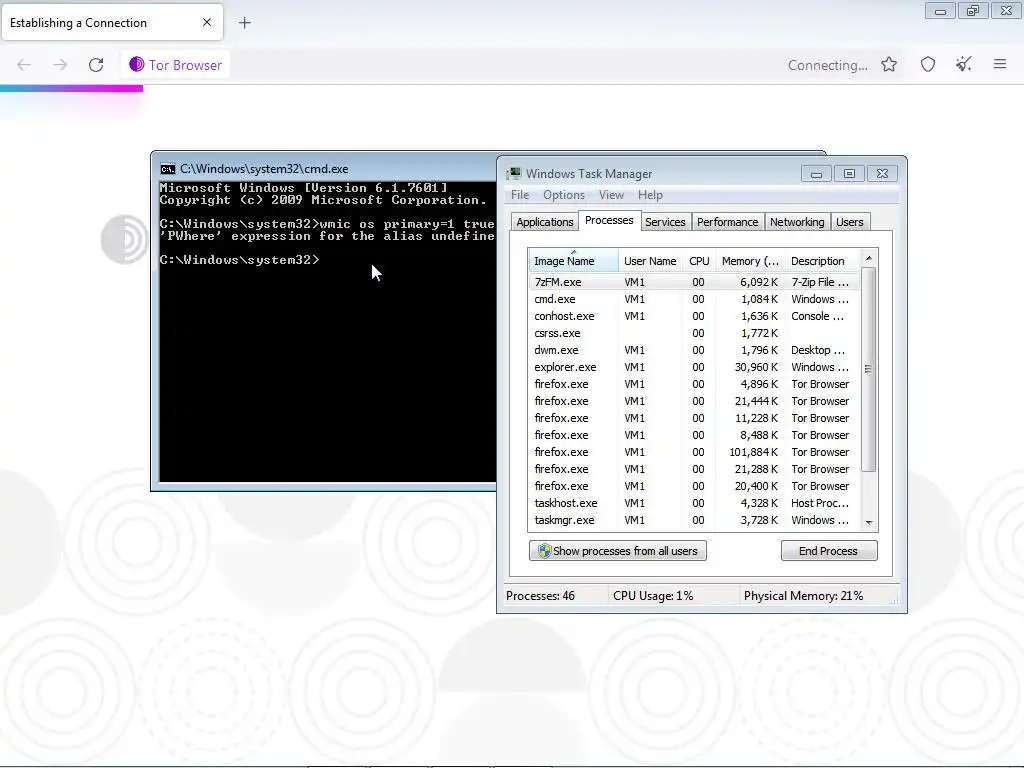
Task: Click the process list scroll up arrow
Action: point(869,259)
